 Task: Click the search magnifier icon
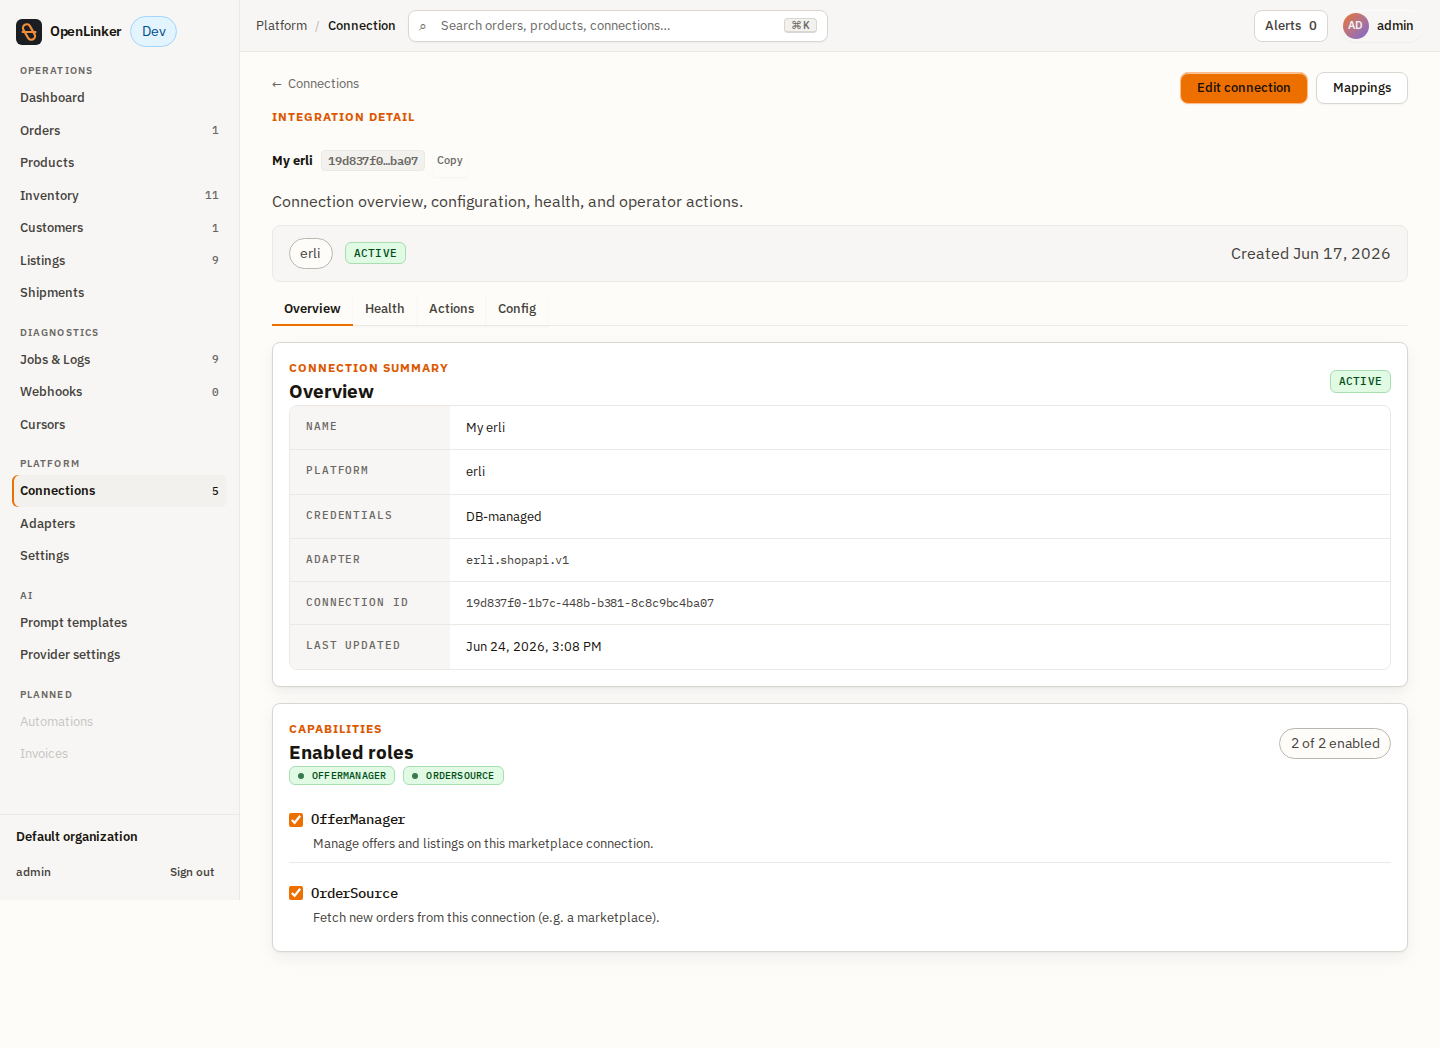[423, 26]
